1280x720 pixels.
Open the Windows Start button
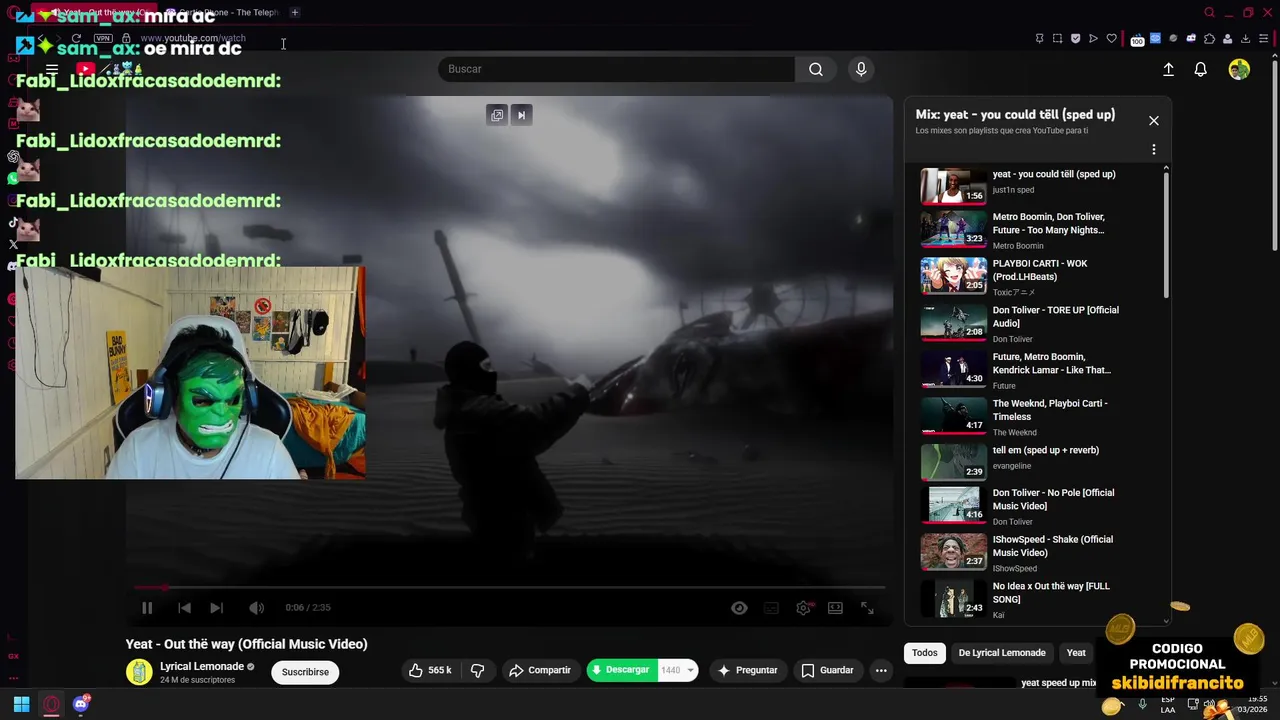(21, 704)
